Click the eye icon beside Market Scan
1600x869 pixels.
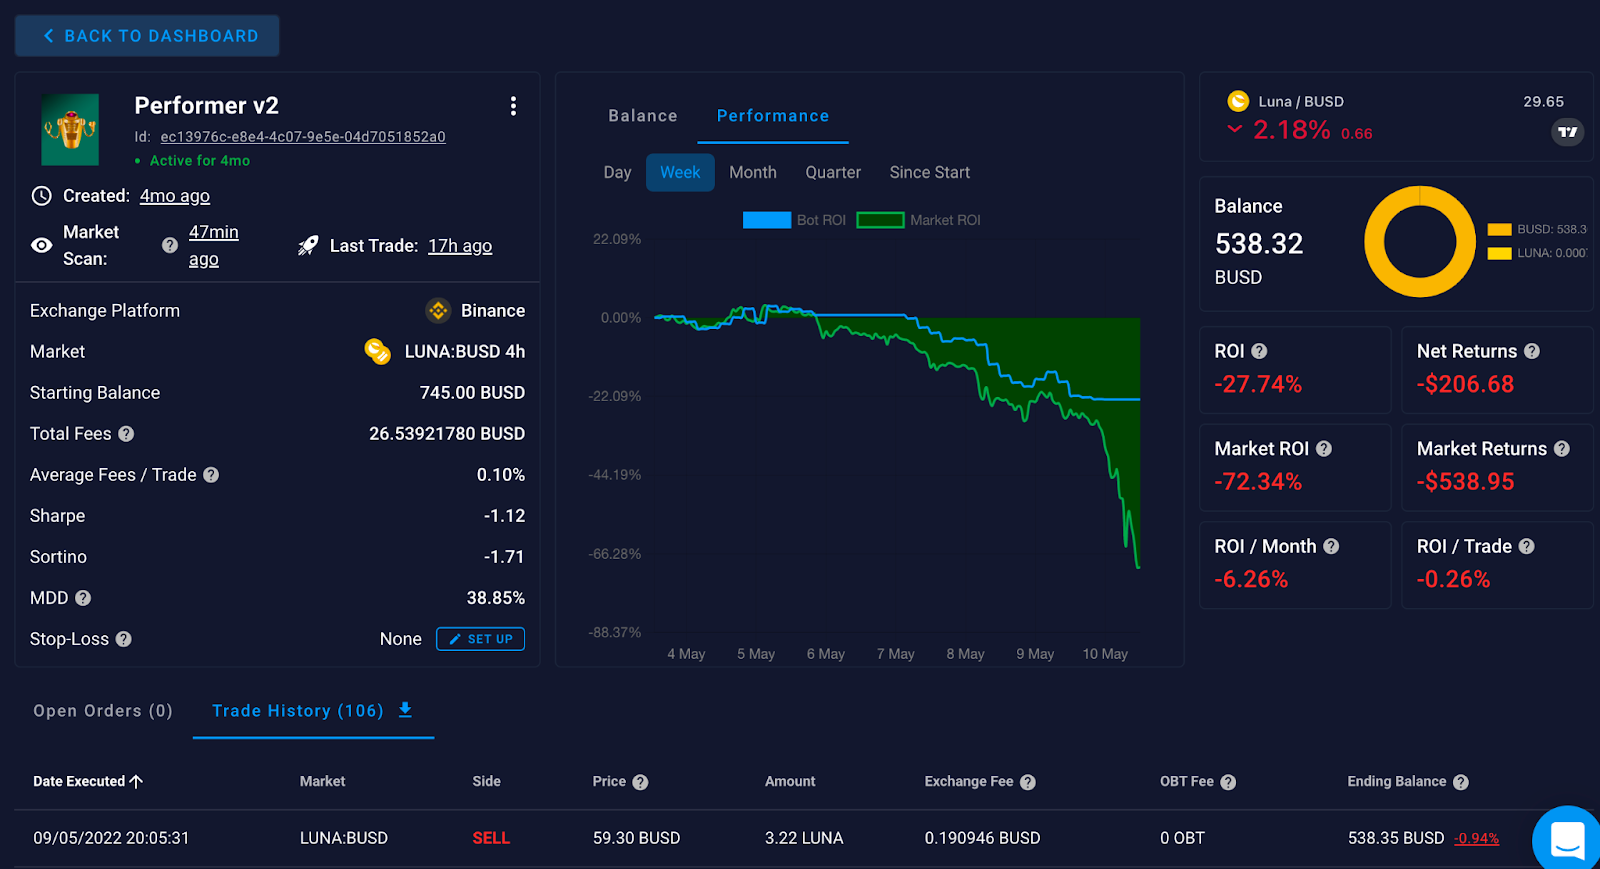tap(41, 245)
